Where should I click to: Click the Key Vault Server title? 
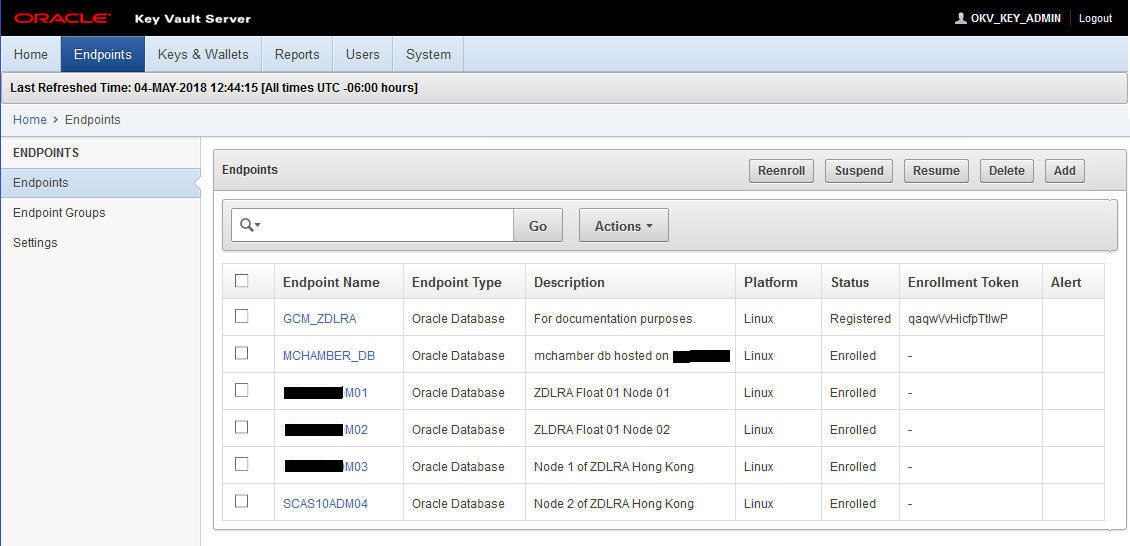(192, 19)
